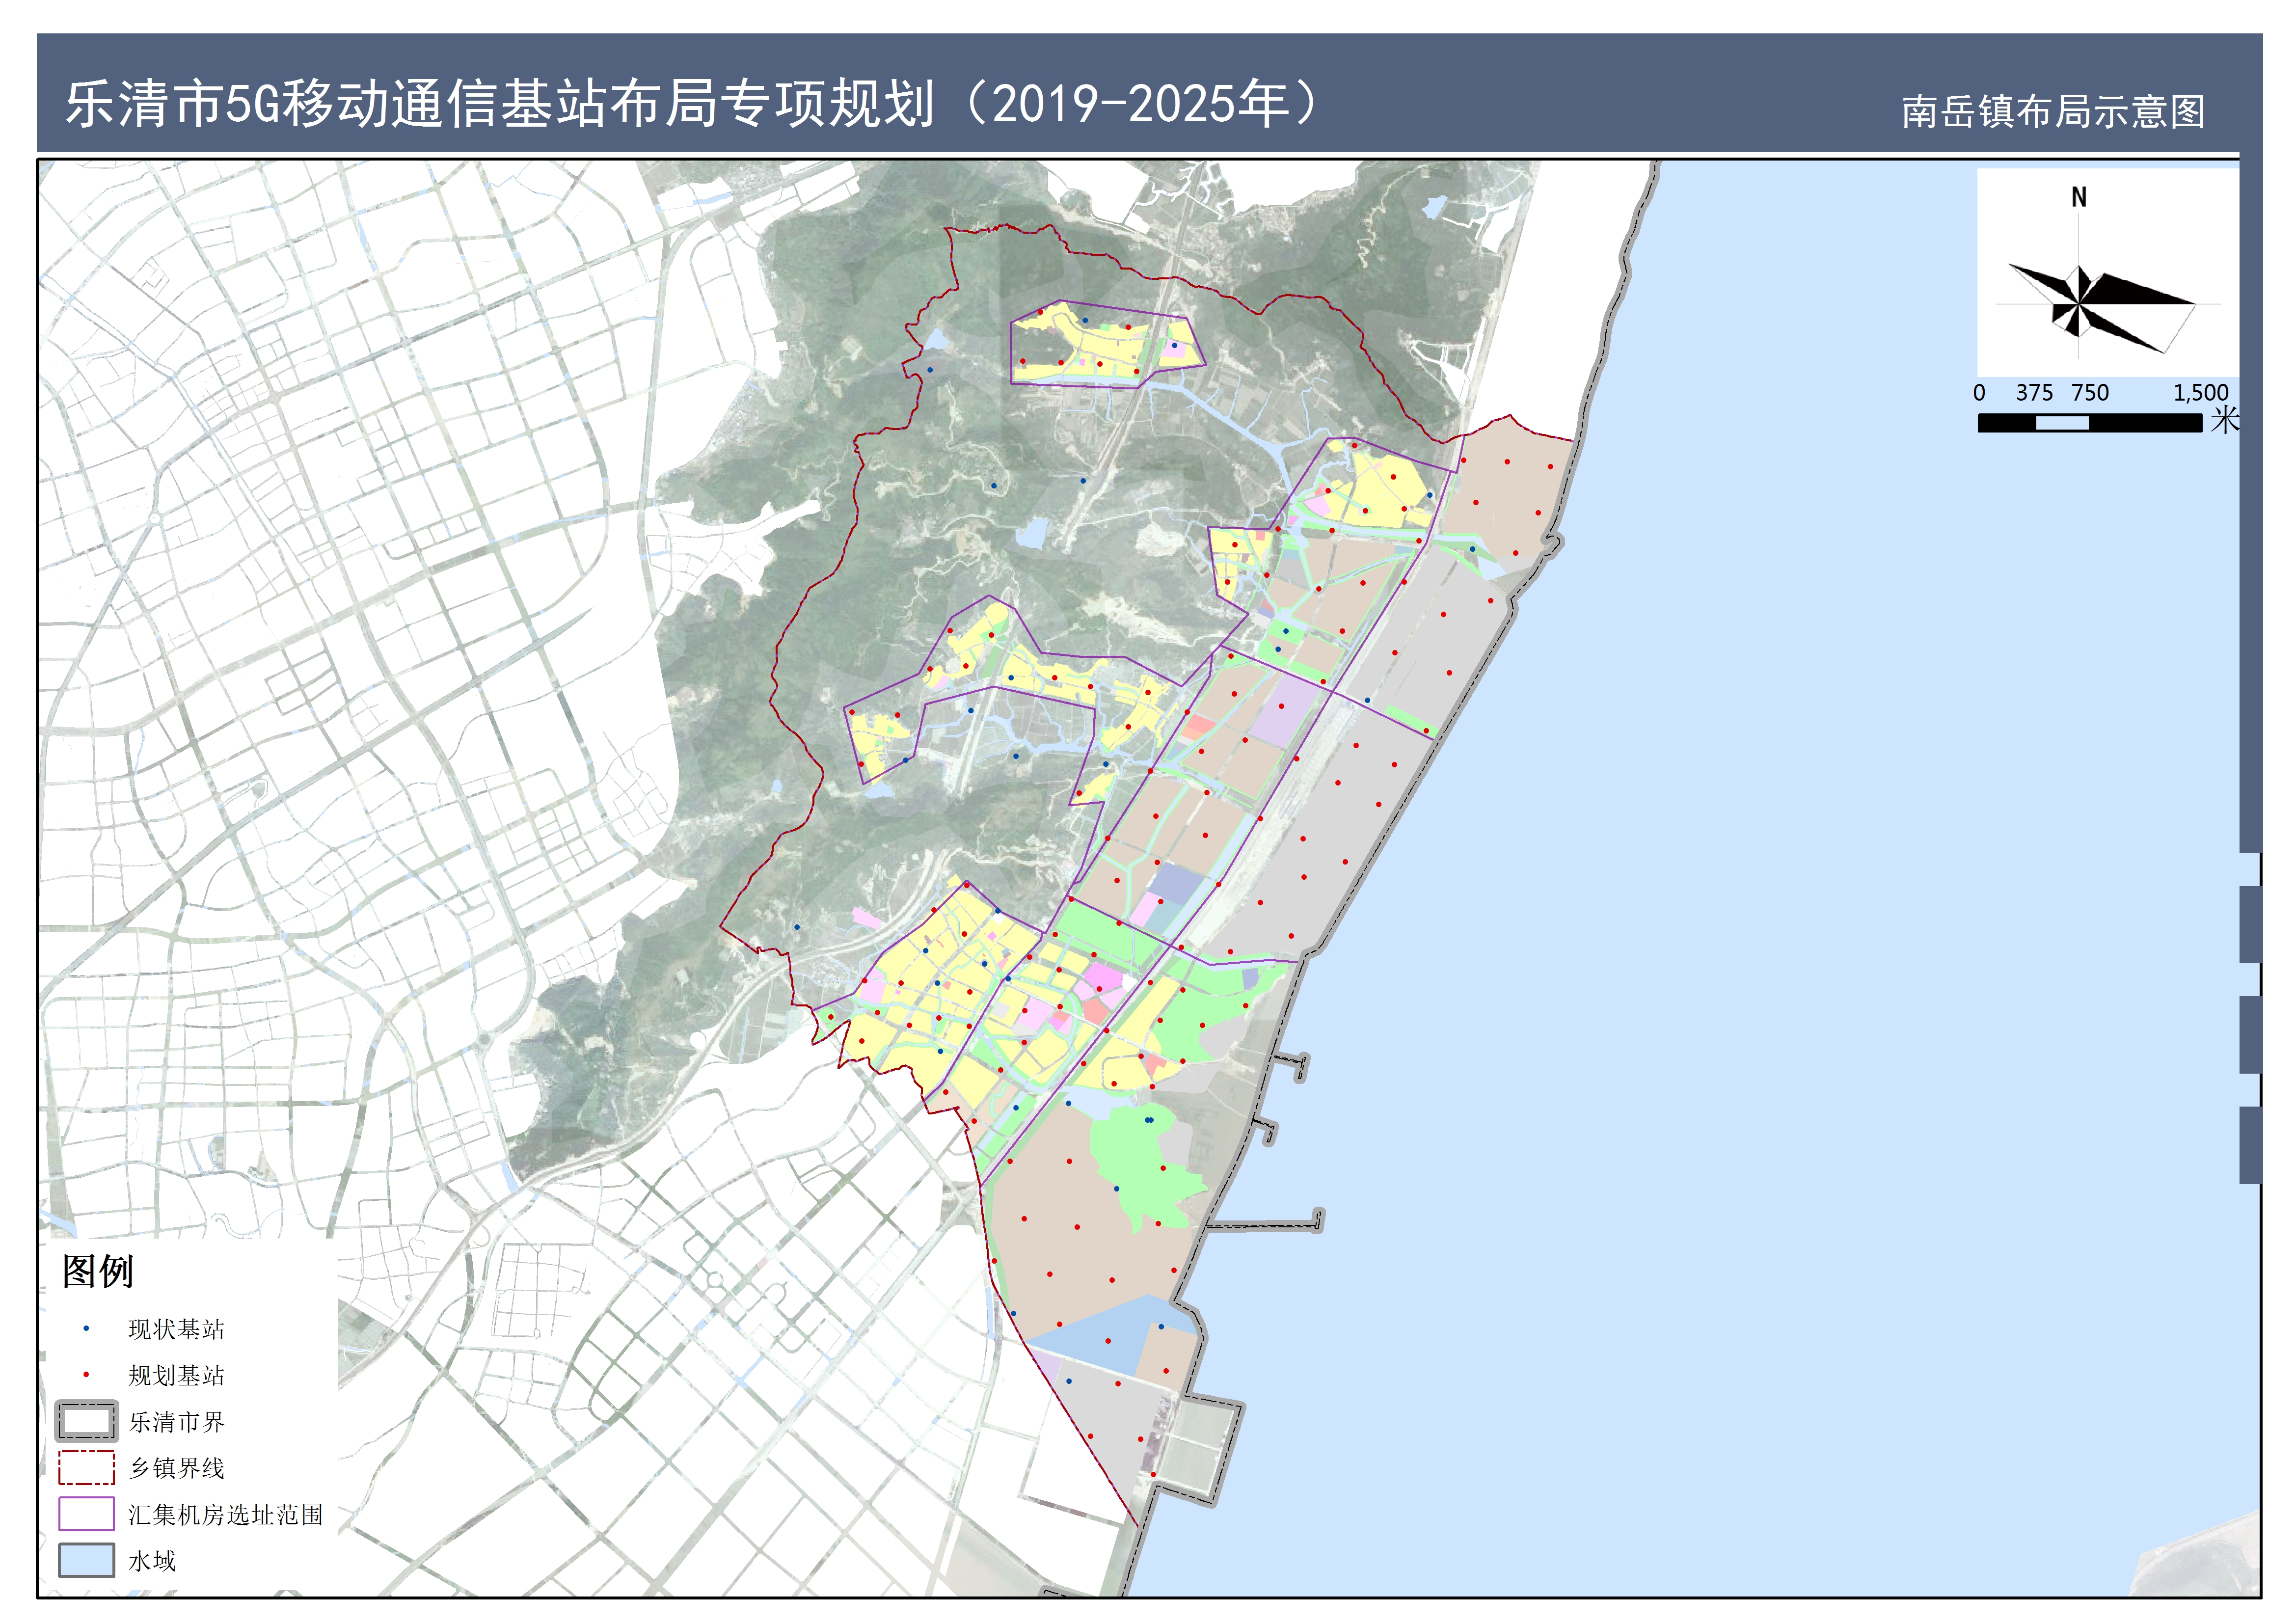Click the legend label 乡镇界线
2295x1624 pixels.
click(176, 1468)
